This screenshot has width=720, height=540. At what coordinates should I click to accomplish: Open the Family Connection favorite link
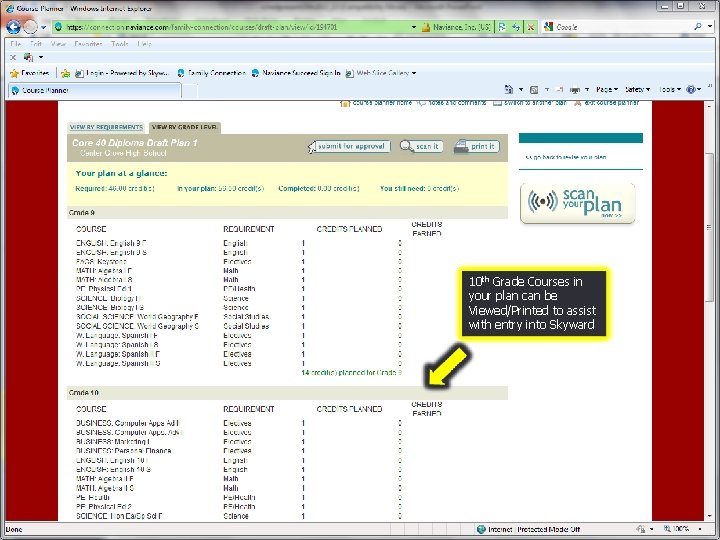[x=211, y=73]
